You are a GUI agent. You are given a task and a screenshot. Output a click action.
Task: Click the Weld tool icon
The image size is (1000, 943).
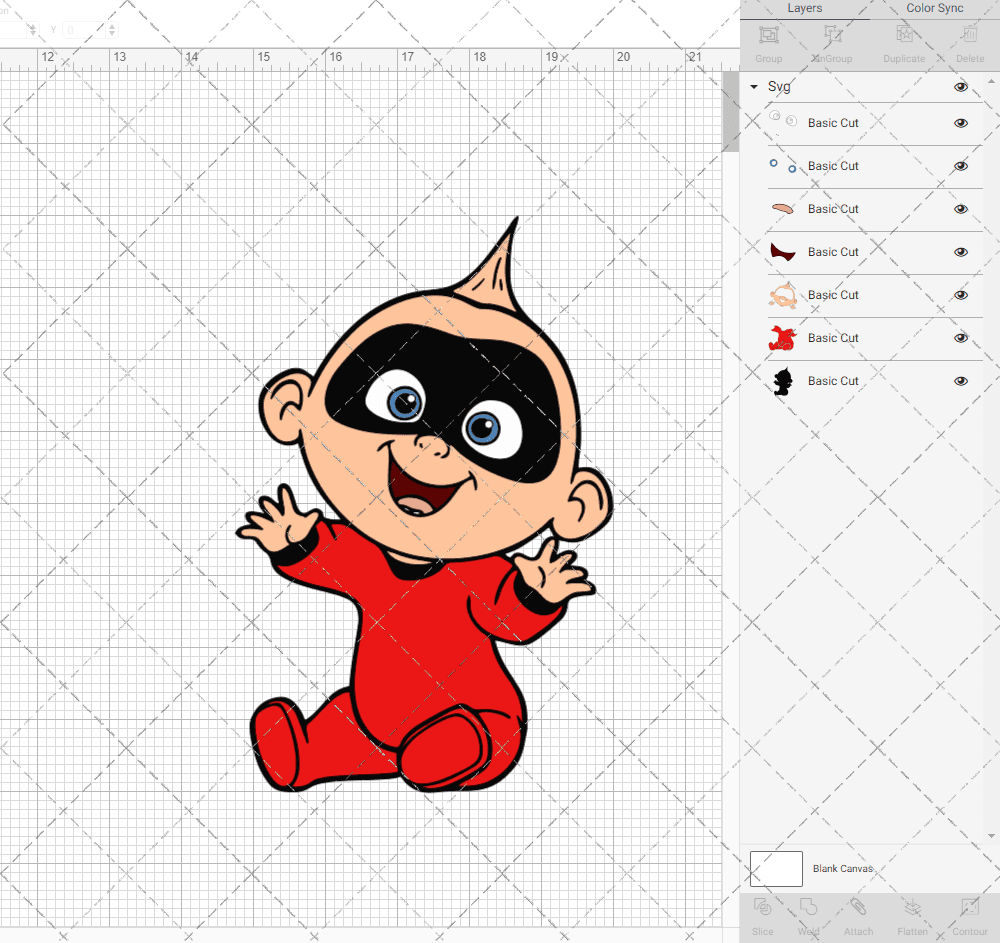808,907
